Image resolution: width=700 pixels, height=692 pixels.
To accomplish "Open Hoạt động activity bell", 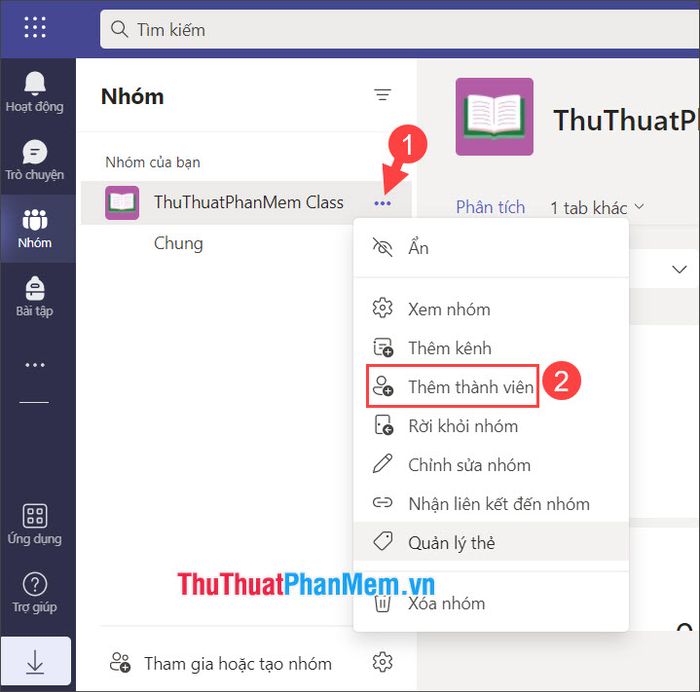I will [x=34, y=92].
